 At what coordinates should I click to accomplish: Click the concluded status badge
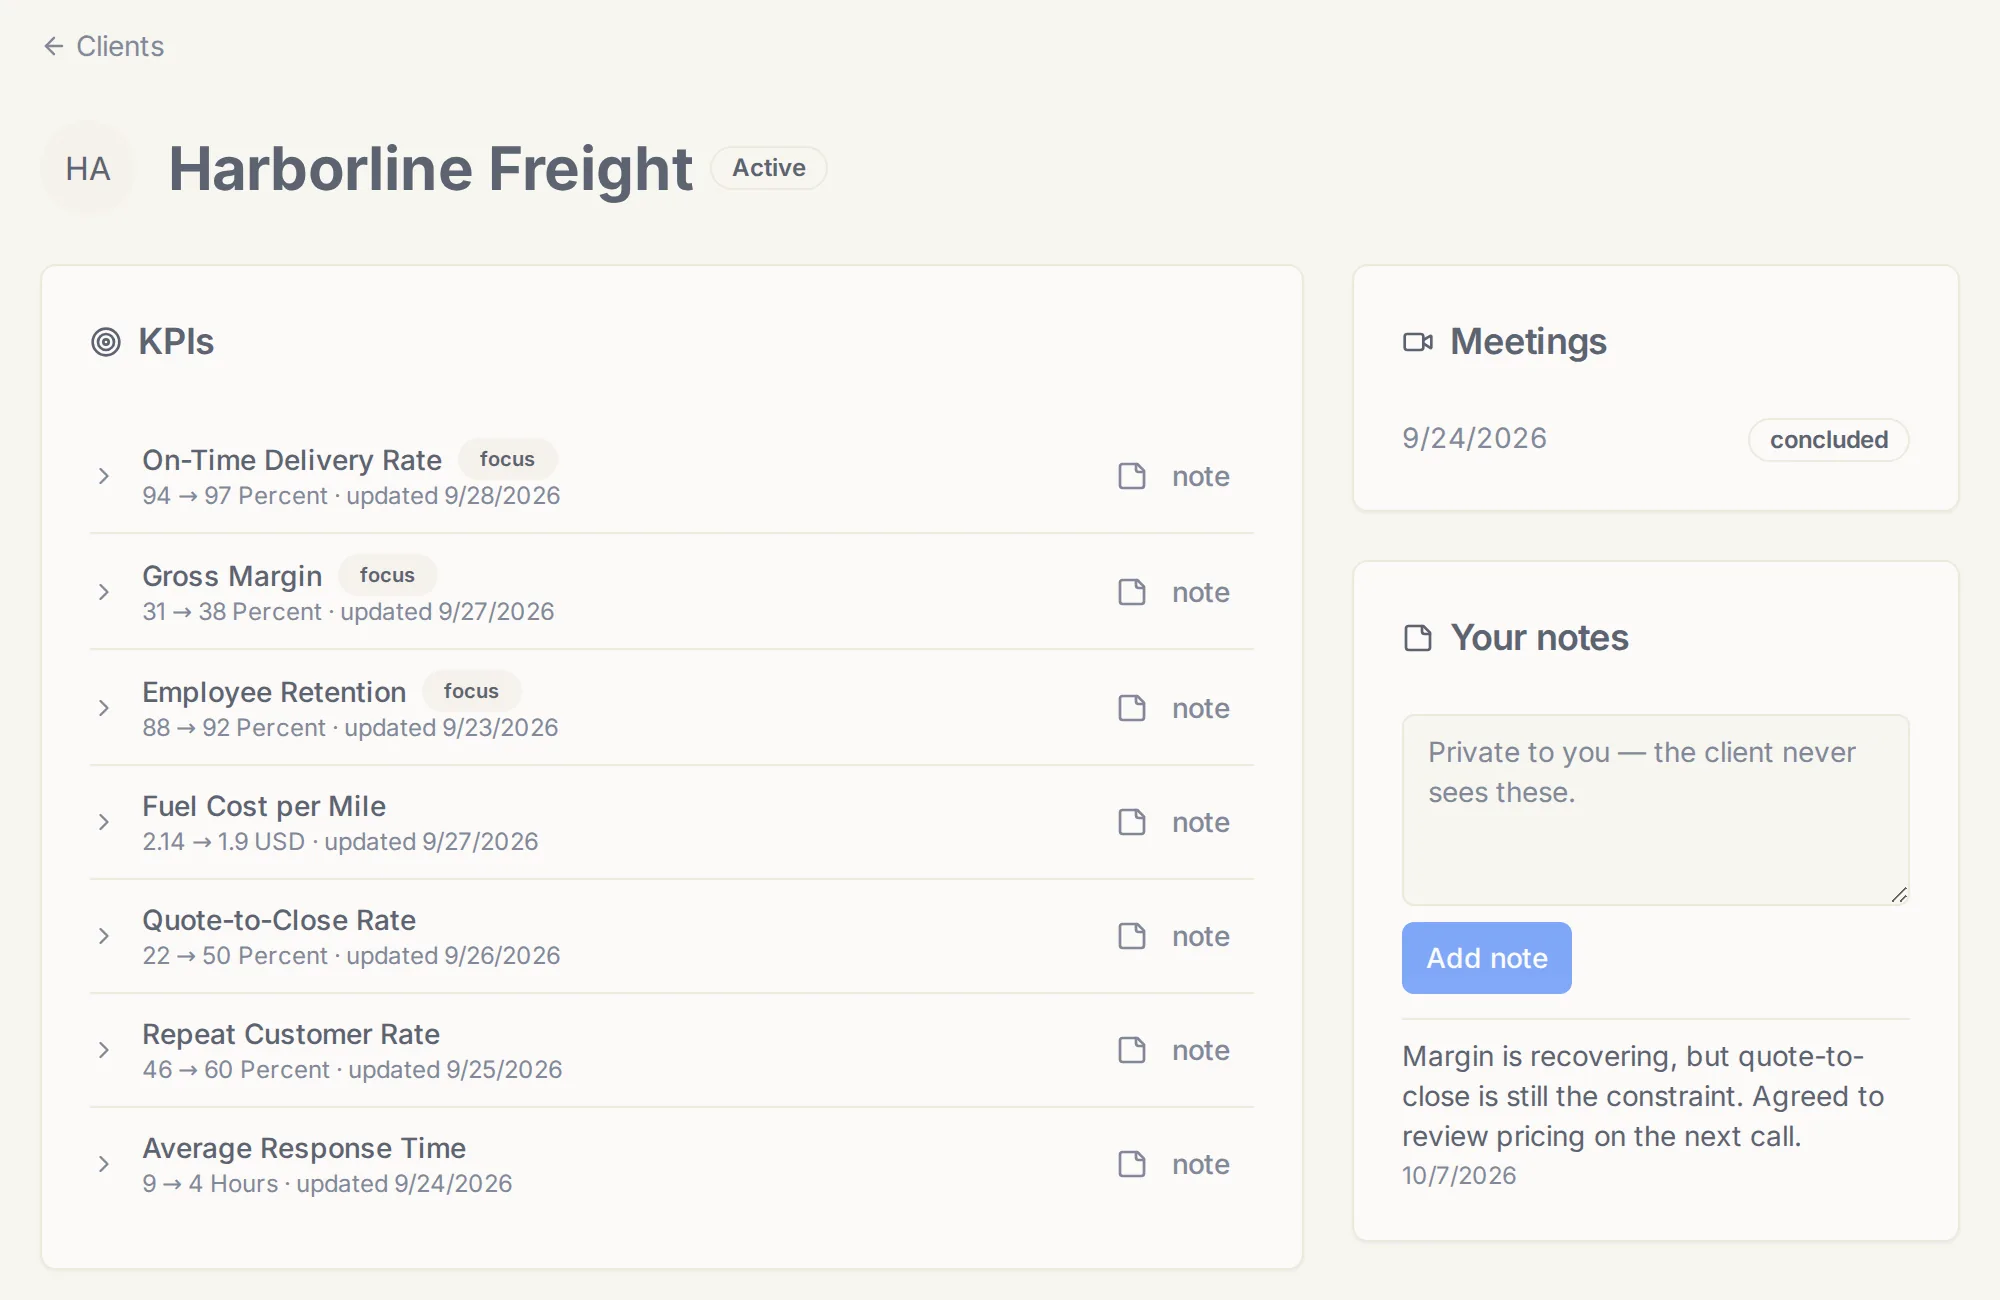pos(1828,440)
